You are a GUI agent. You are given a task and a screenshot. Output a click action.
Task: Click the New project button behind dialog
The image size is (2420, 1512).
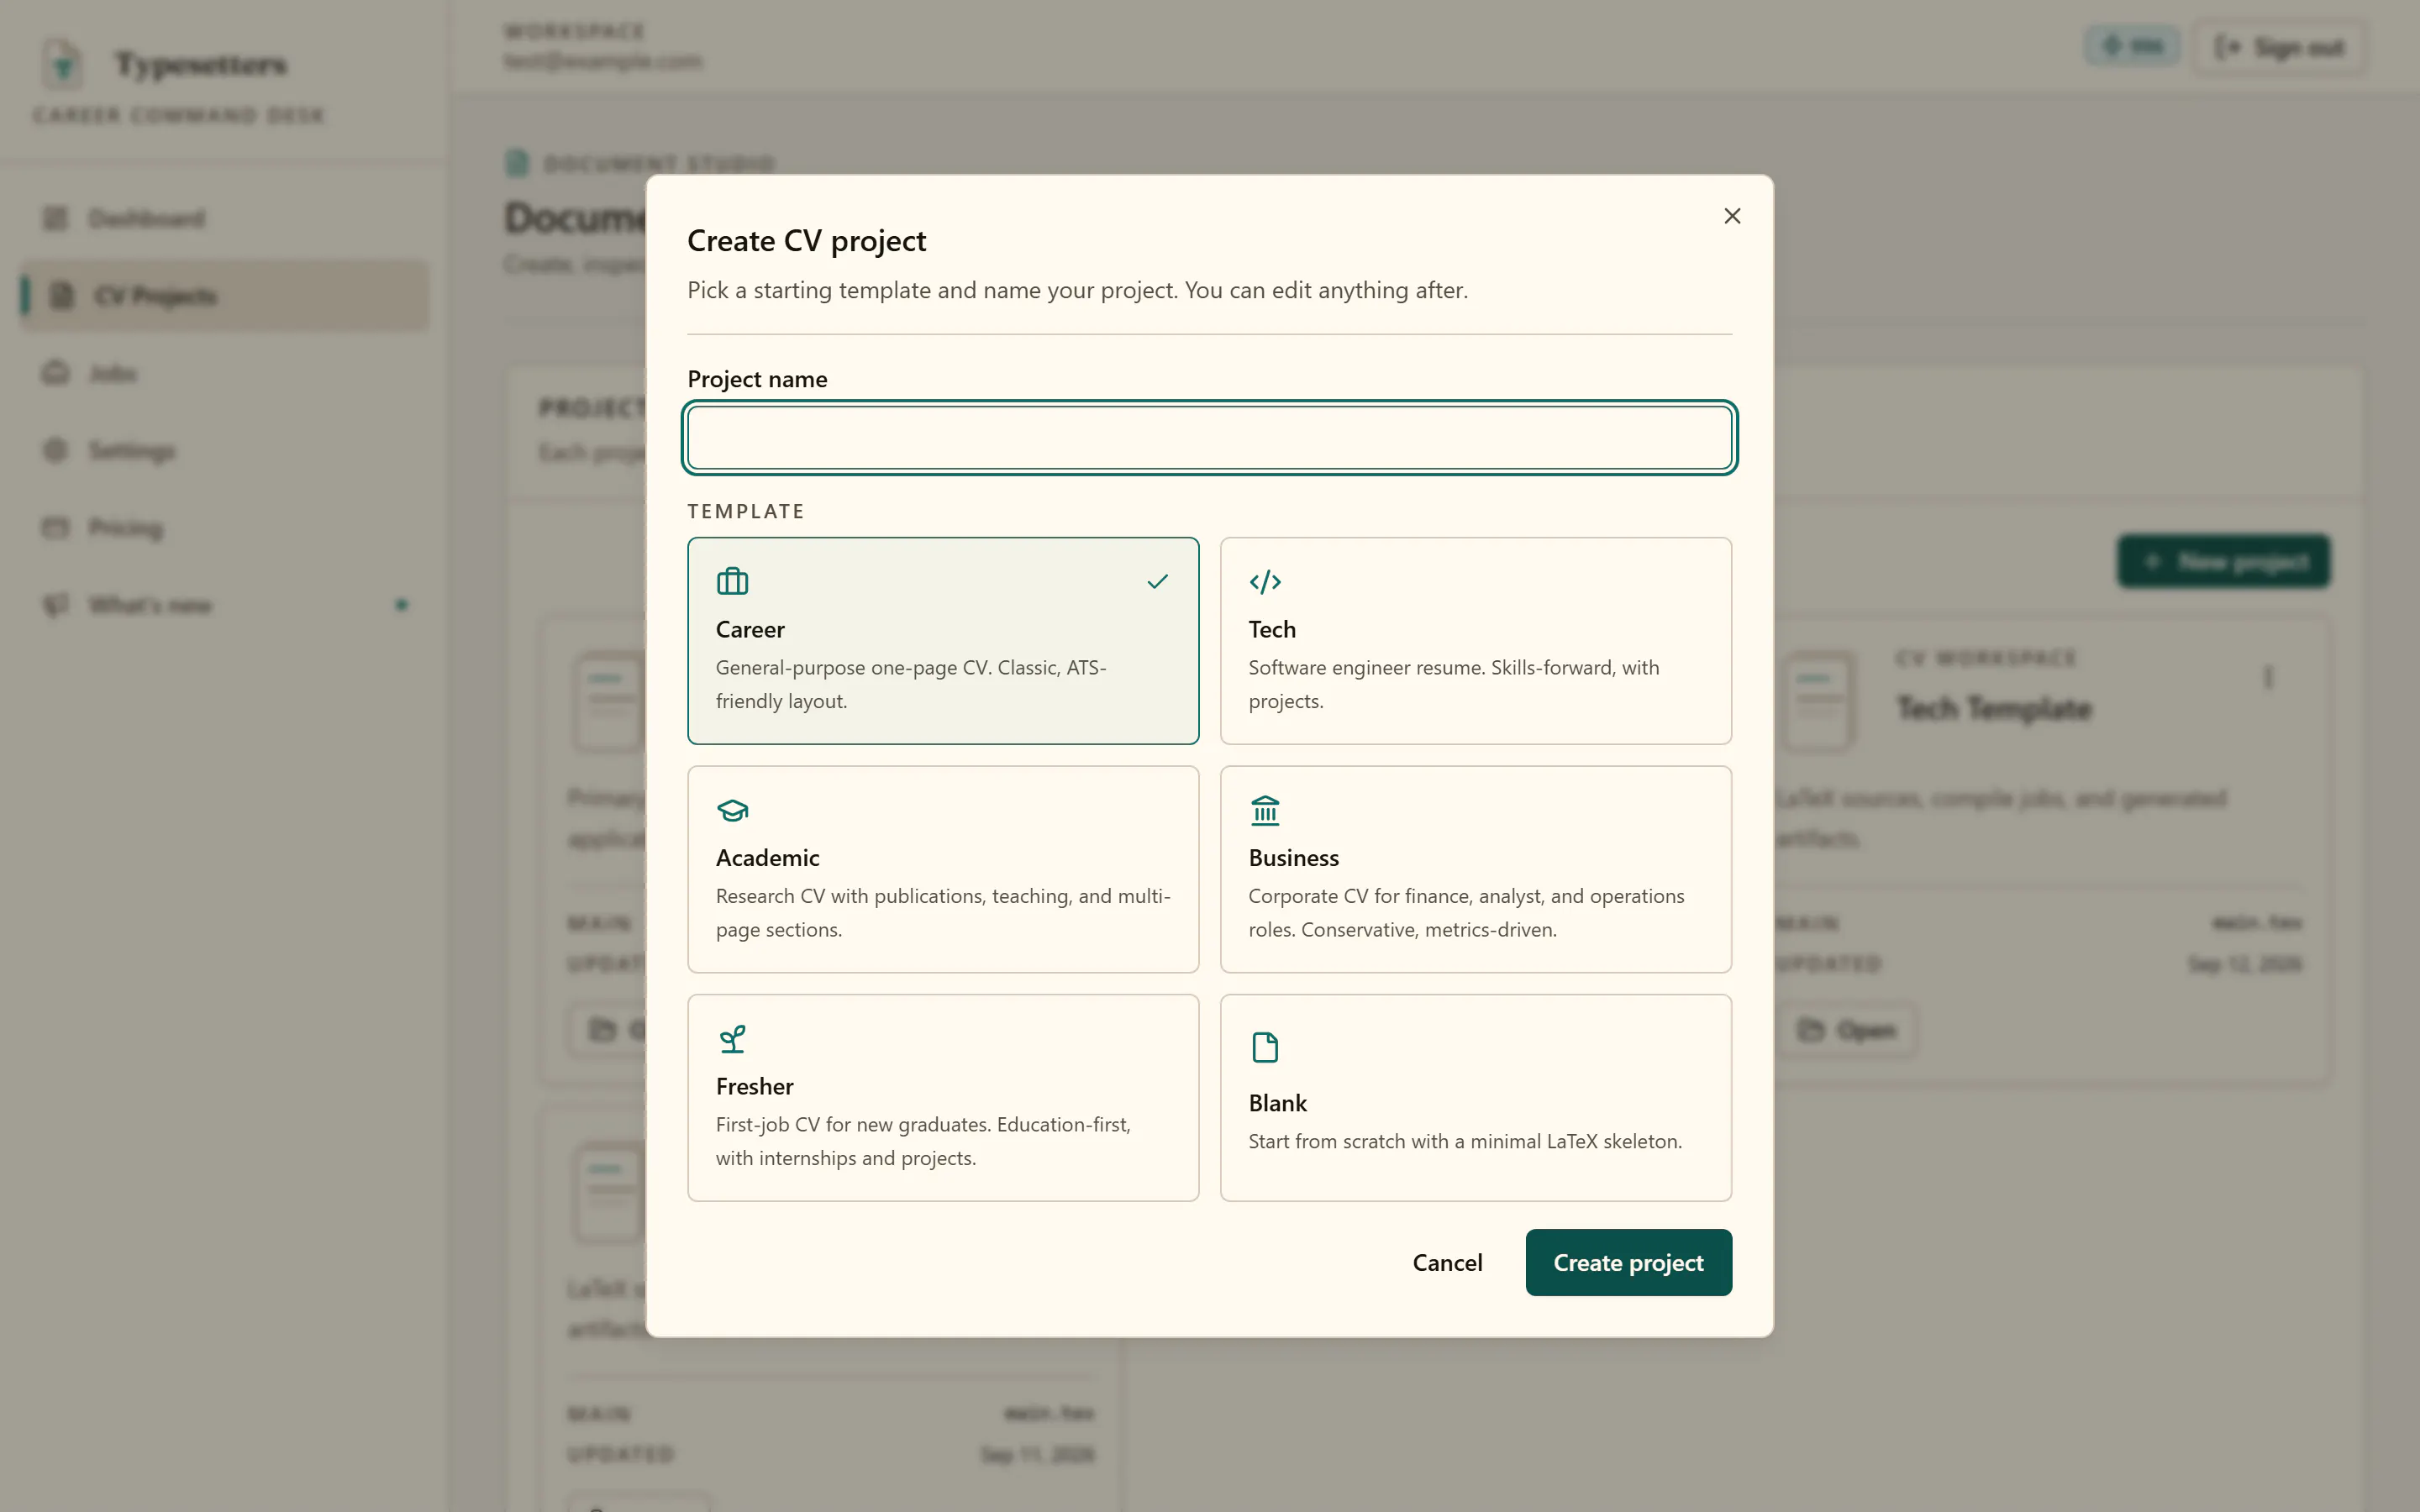pos(2223,562)
